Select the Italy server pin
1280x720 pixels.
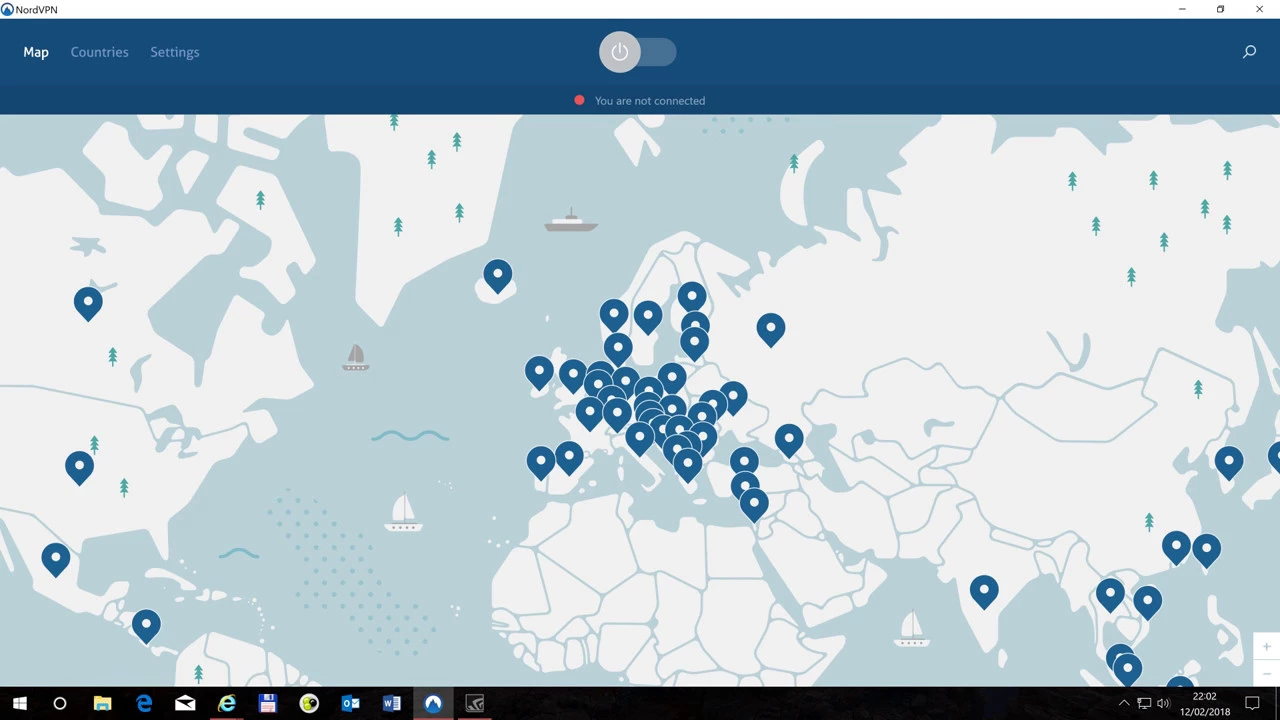pos(640,437)
